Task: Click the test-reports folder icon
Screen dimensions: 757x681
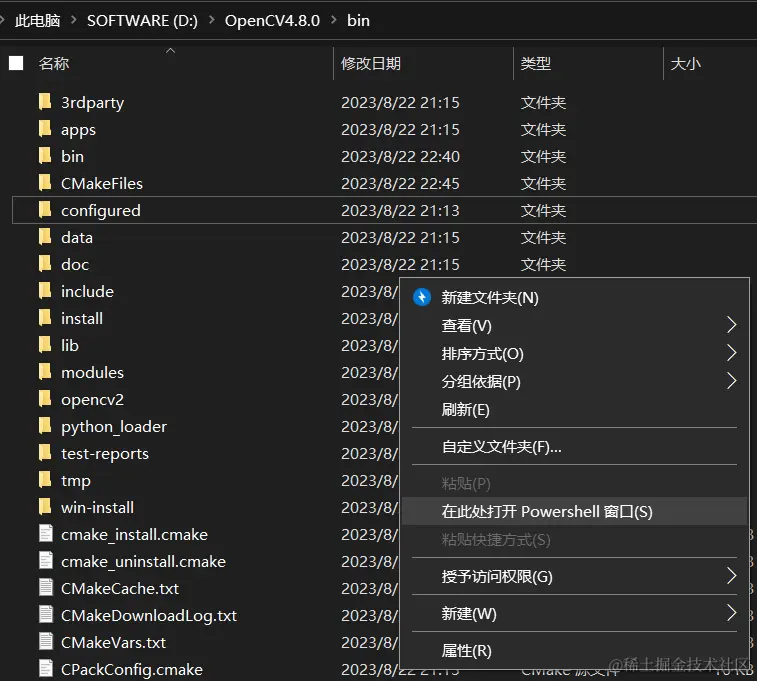Action: pyautogui.click(x=45, y=453)
